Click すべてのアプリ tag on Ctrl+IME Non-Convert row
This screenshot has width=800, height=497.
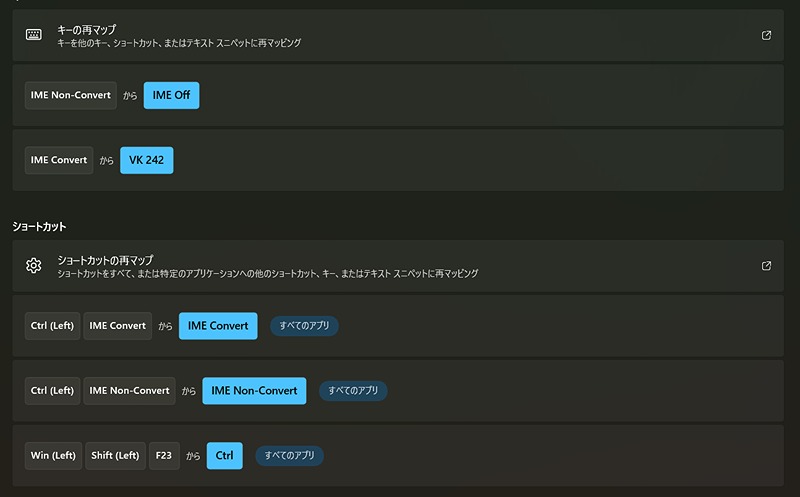pos(353,391)
